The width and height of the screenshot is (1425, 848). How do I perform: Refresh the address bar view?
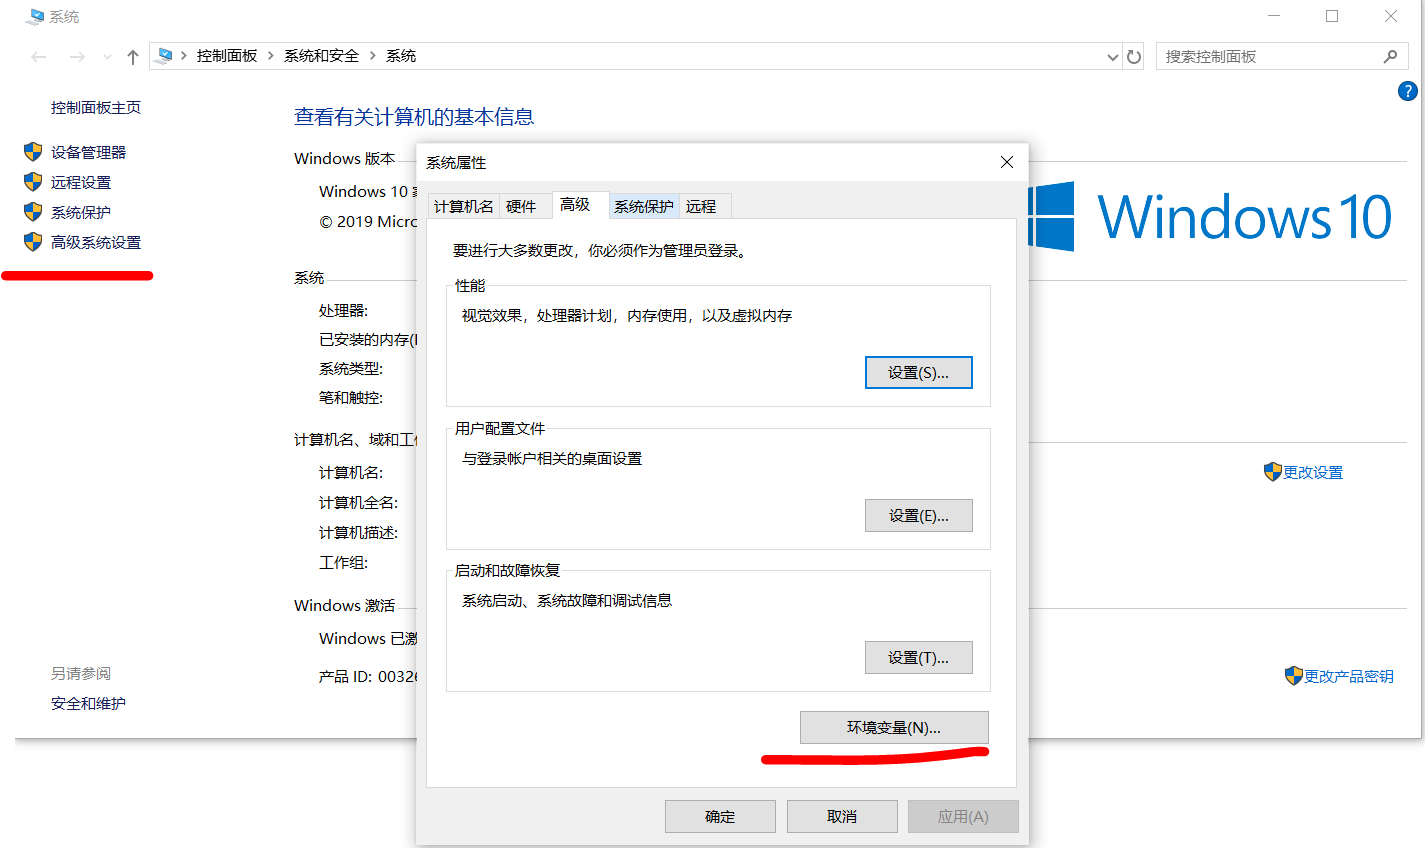[1134, 57]
